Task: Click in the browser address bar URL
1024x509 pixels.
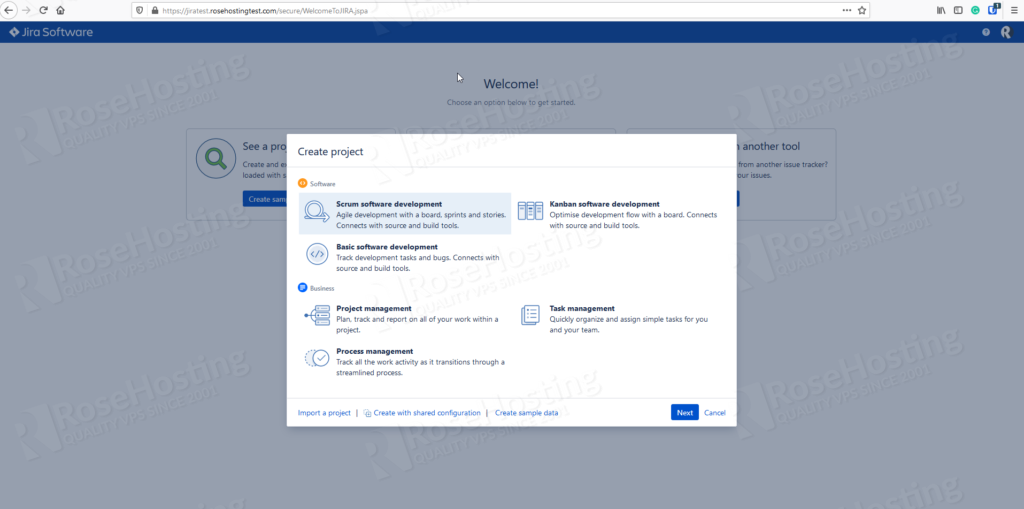Action: click(x=400, y=10)
